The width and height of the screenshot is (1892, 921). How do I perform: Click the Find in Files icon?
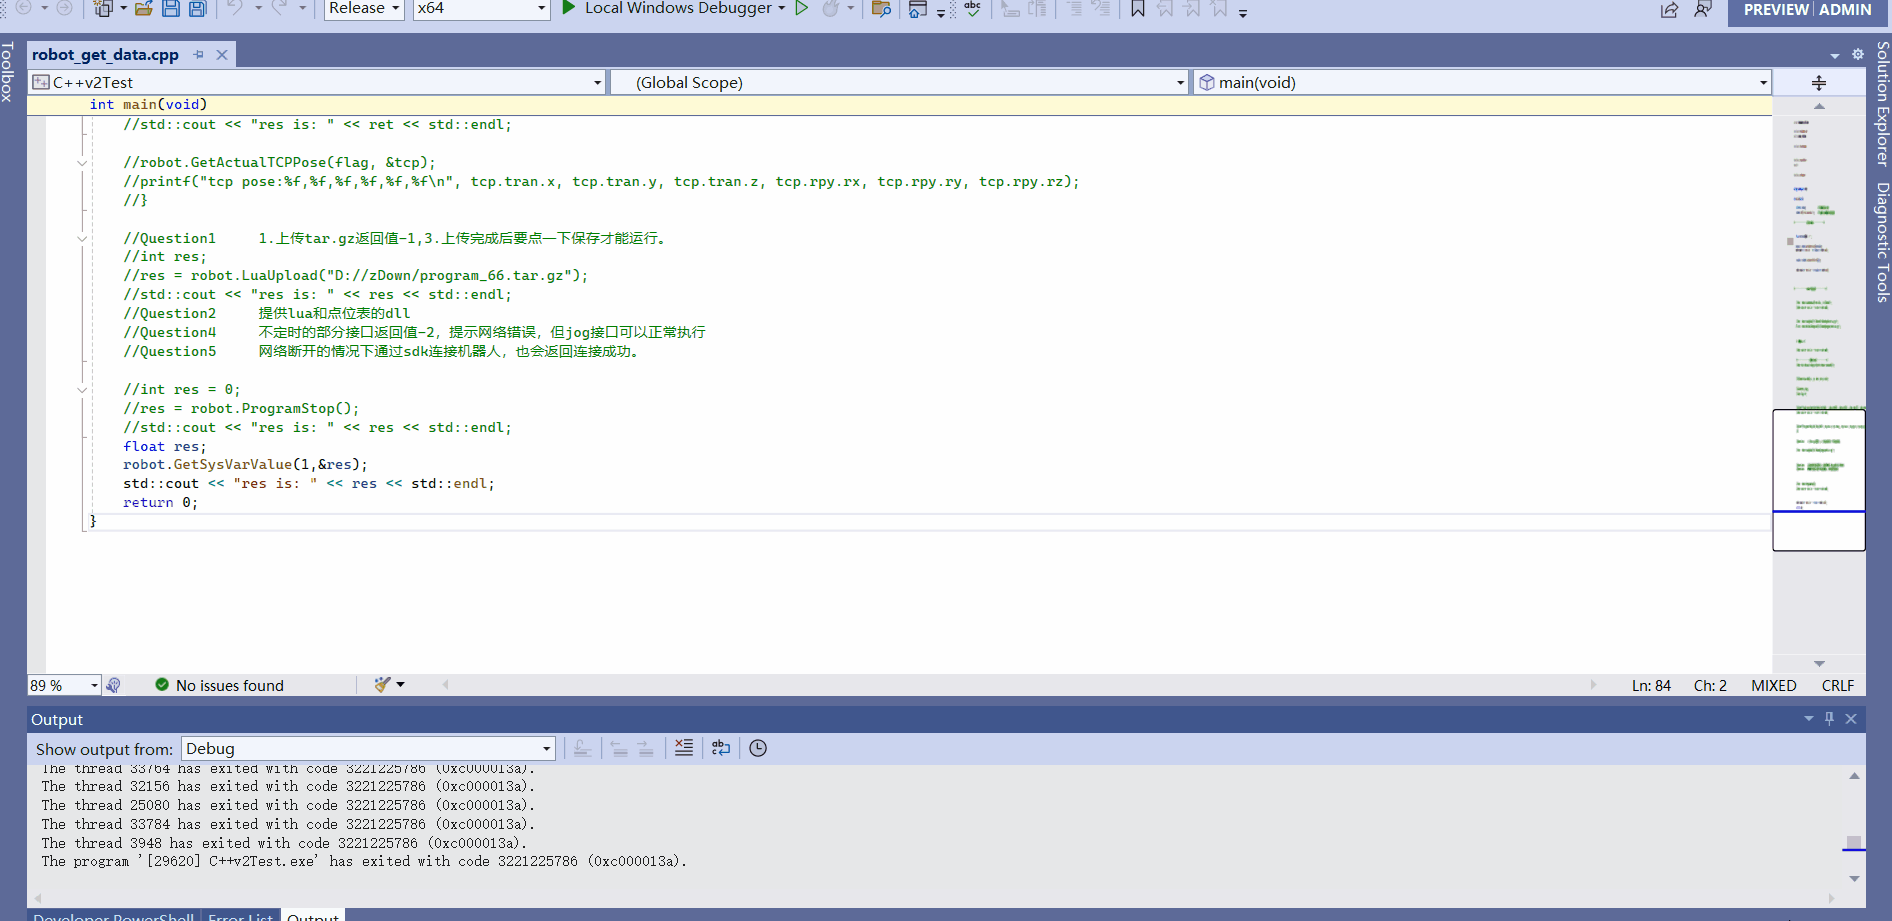tap(881, 9)
